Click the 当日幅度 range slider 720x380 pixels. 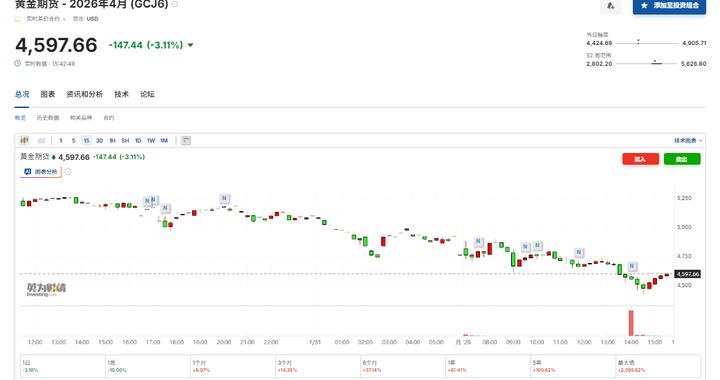tap(647, 43)
